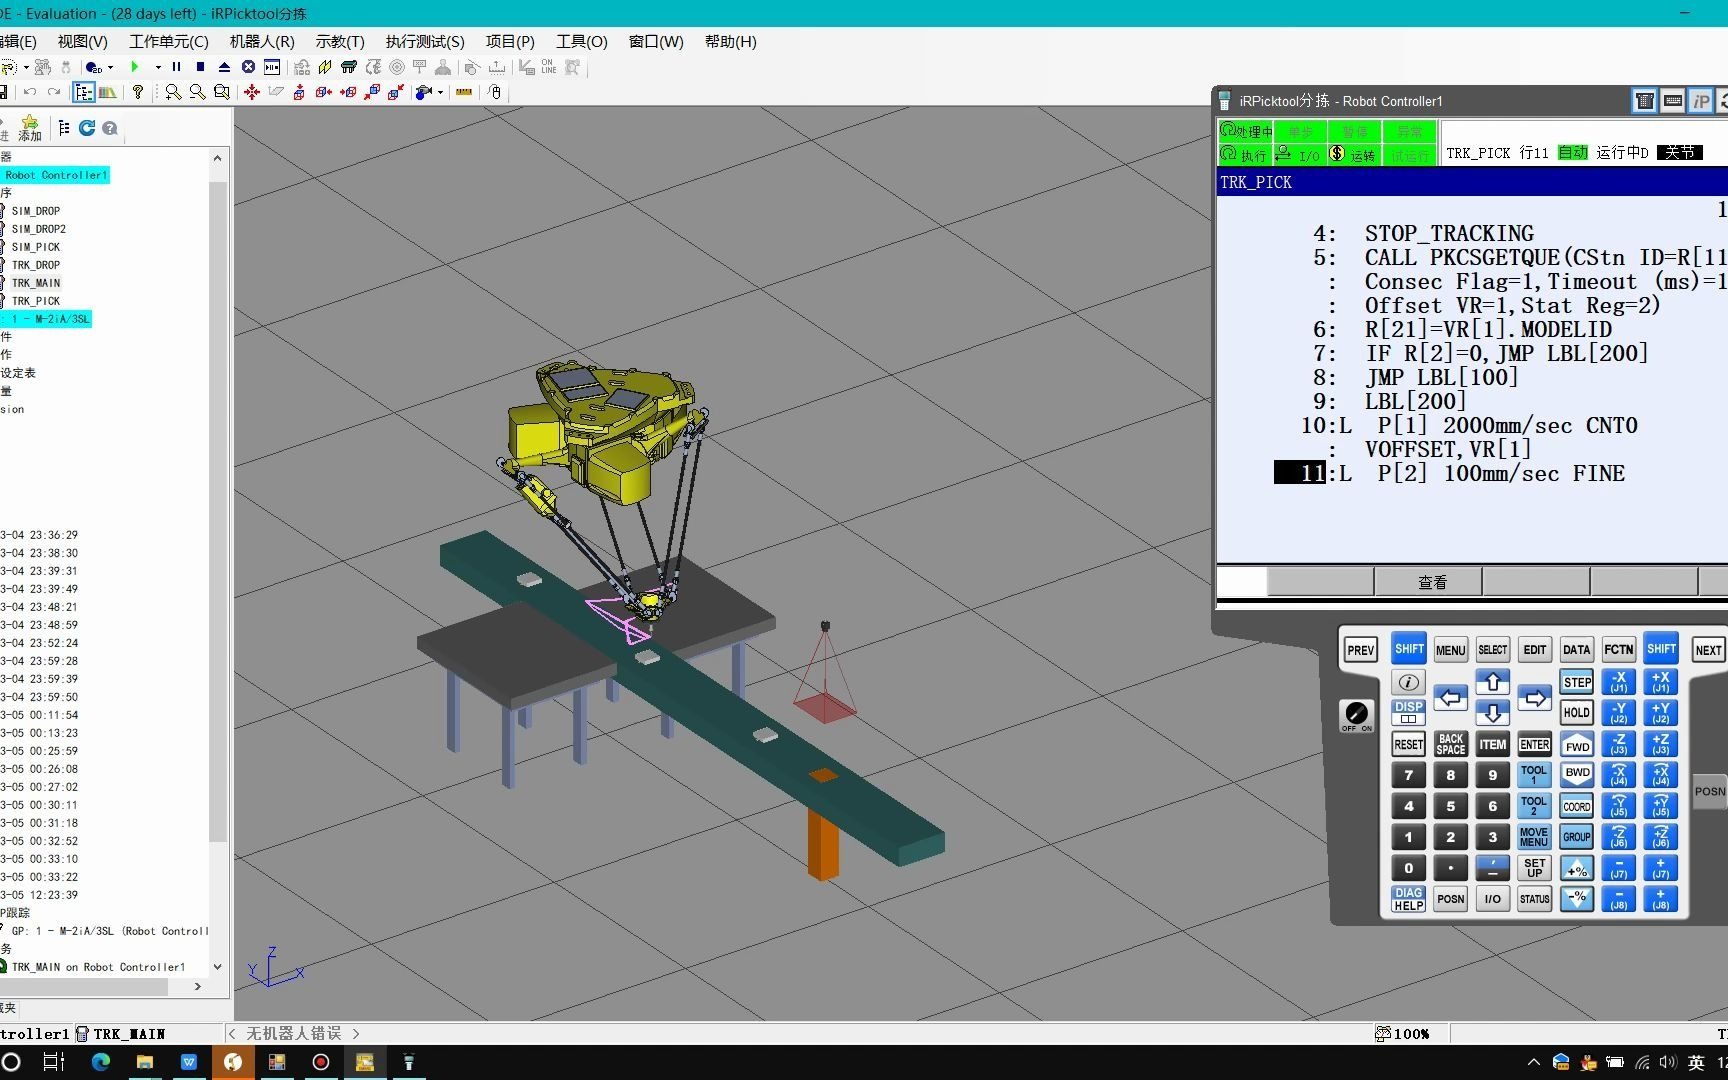The width and height of the screenshot is (1728, 1080).
Task: Click the -% speed override key
Action: tap(1577, 898)
